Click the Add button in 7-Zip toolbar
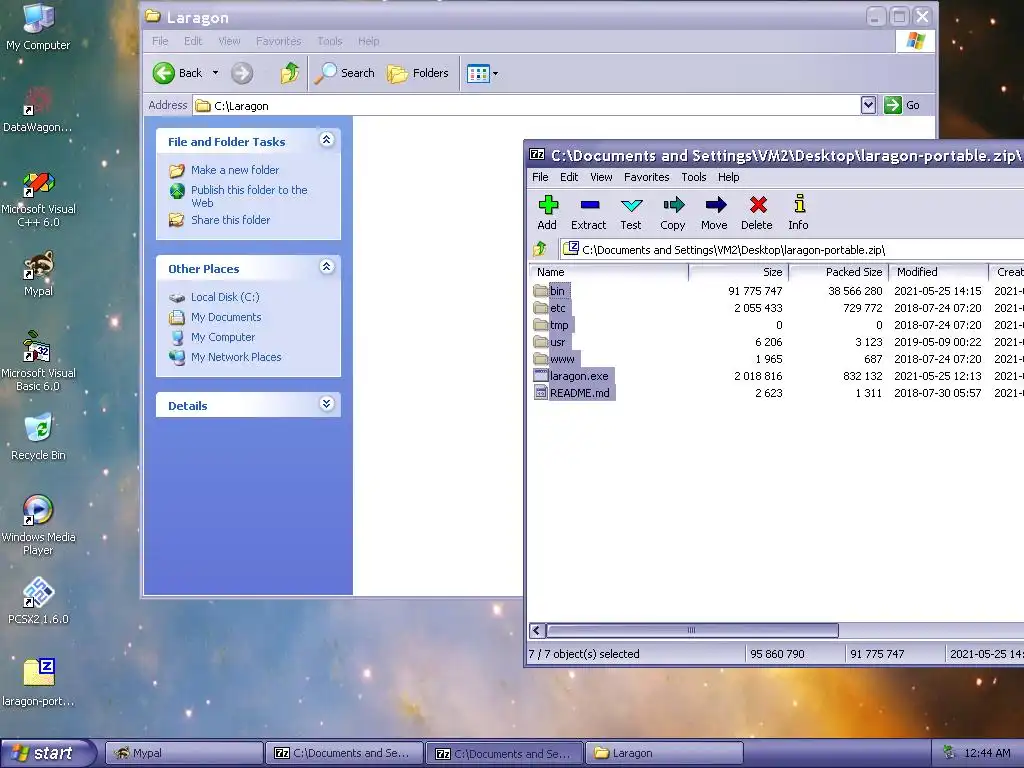 547,213
